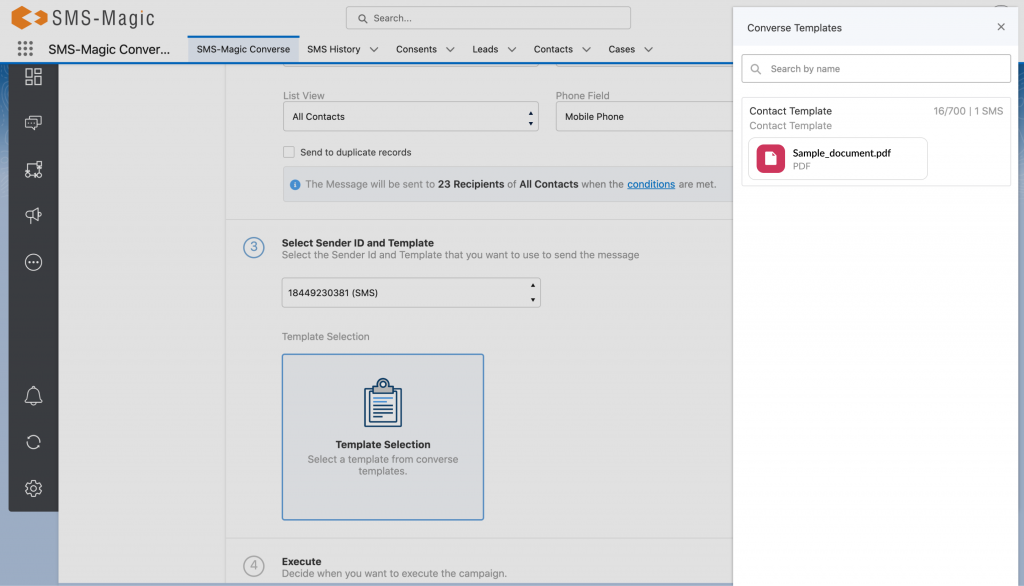Expand the Cases tab chevron

pyautogui.click(x=648, y=50)
